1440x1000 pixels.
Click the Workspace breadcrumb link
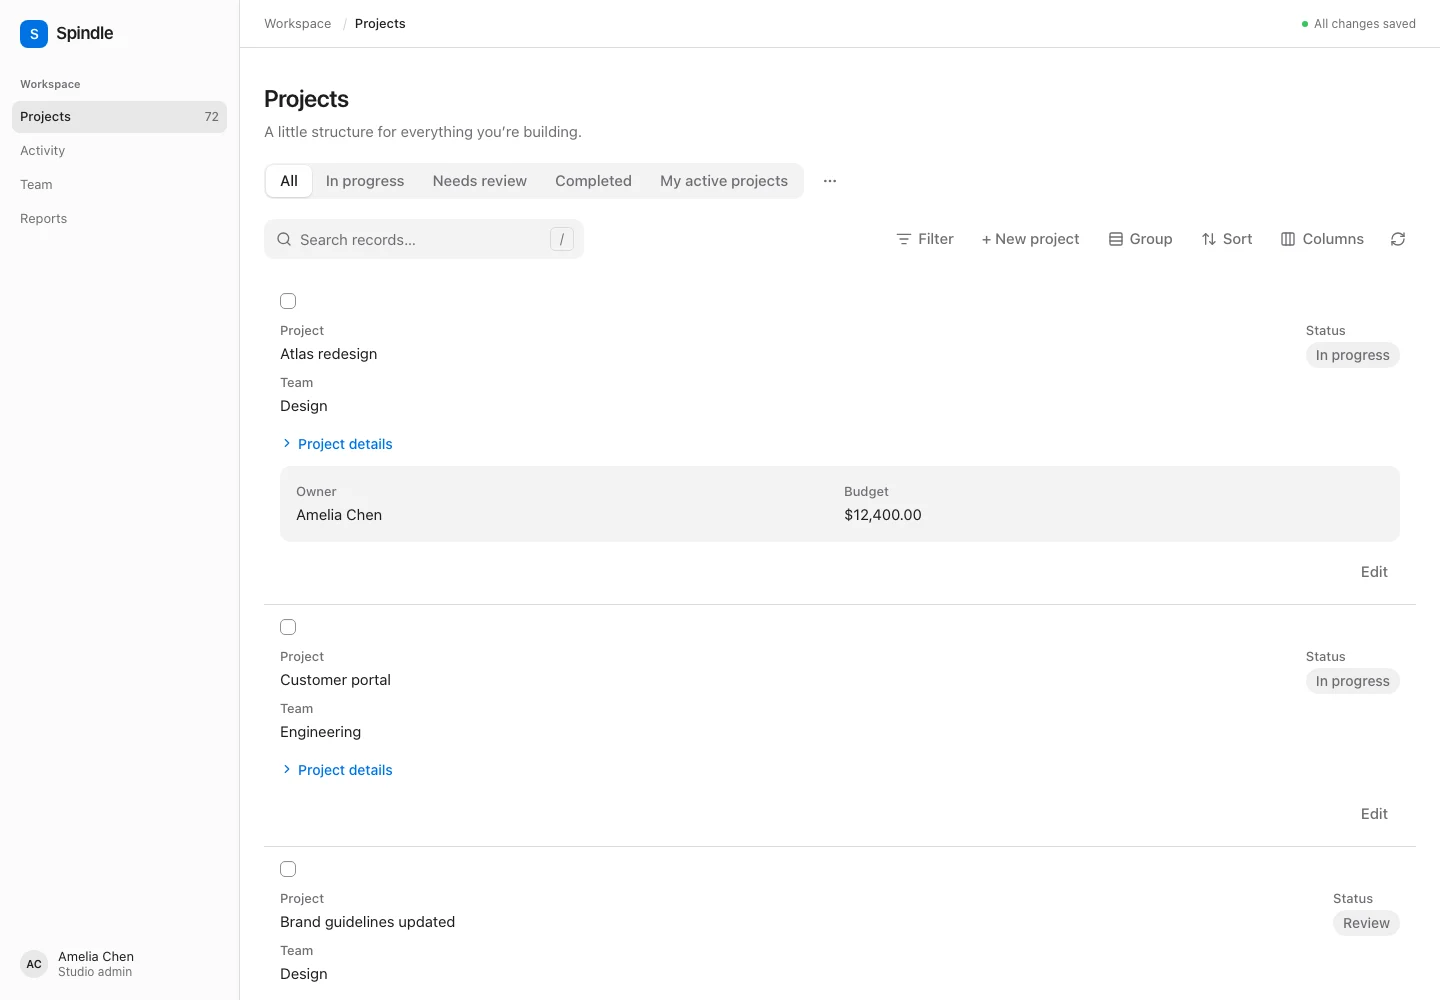pos(298,24)
